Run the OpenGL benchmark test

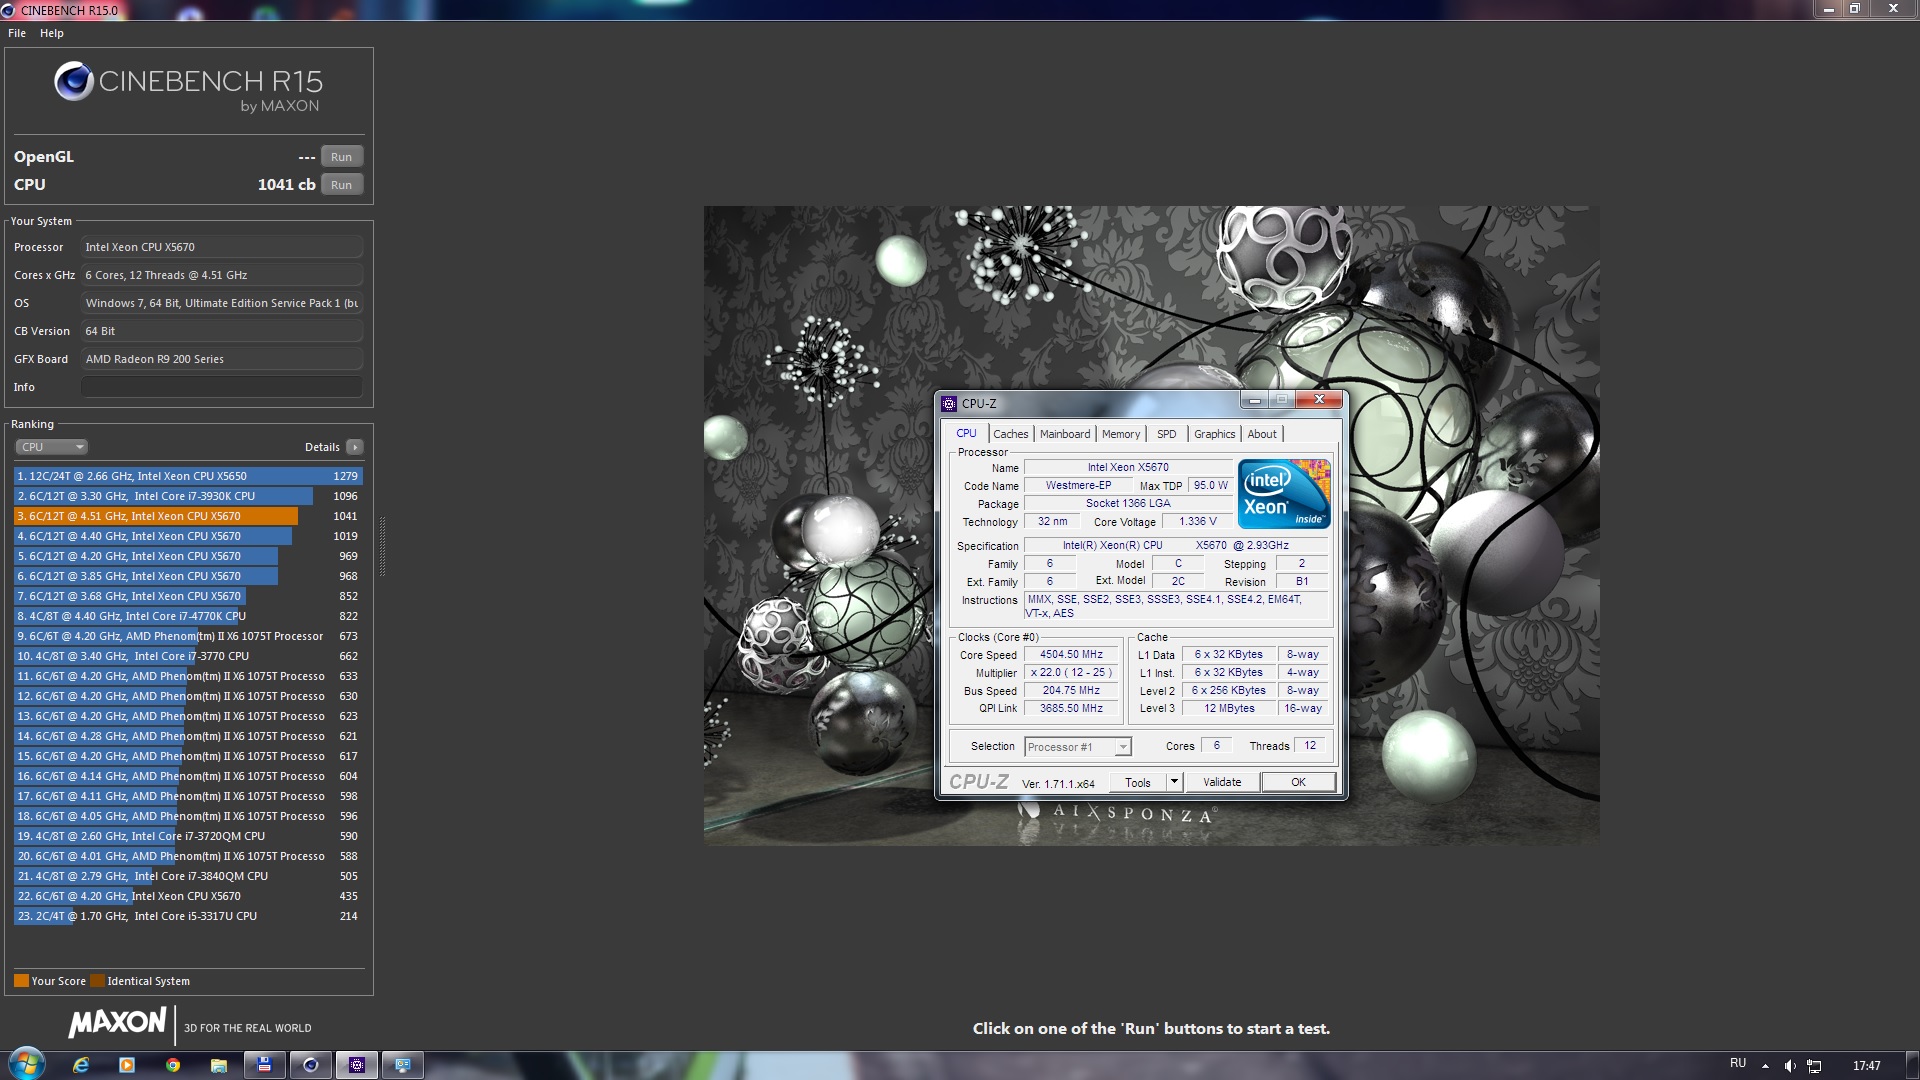(341, 157)
